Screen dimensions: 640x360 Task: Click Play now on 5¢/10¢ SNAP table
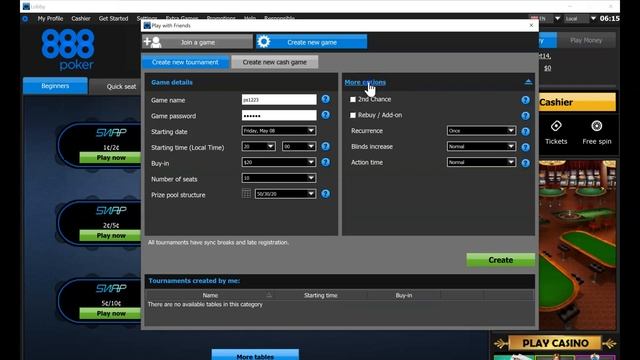(111, 314)
